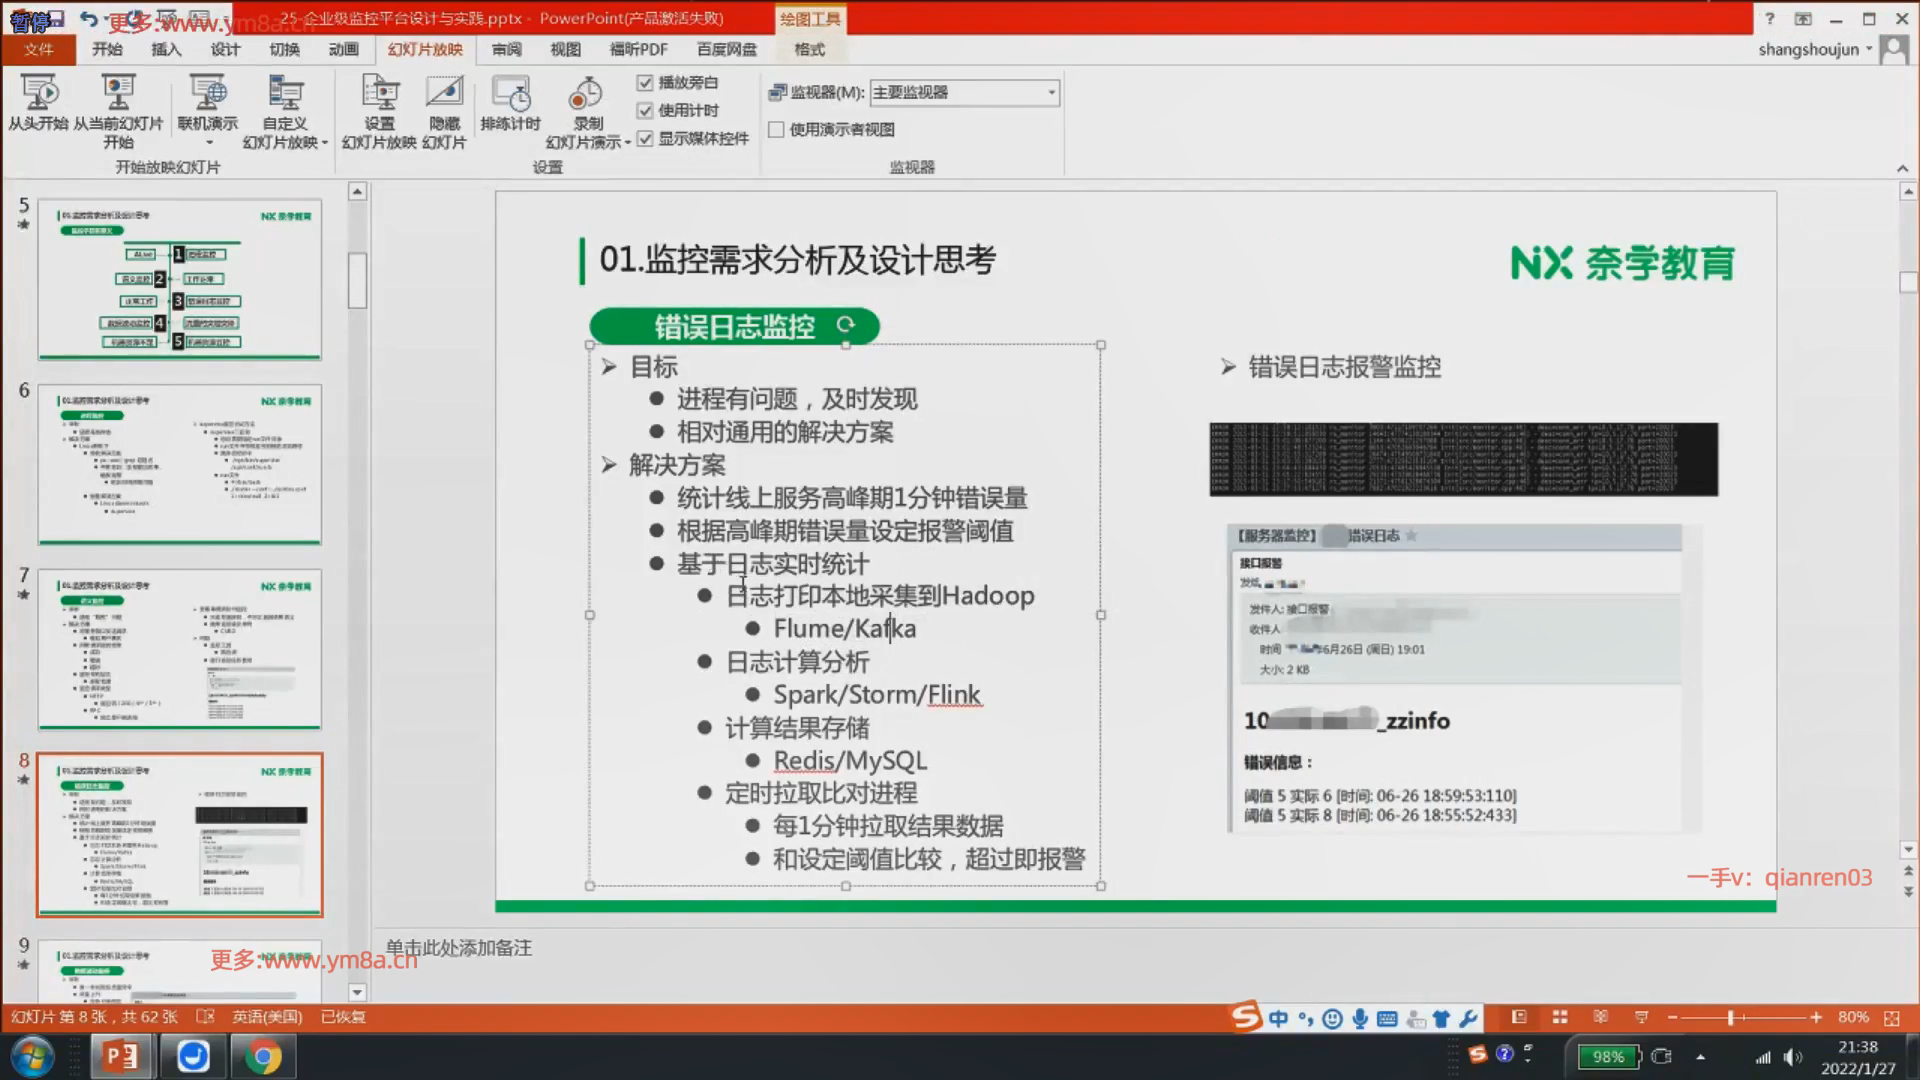Toggle the 使用计时 checkbox
Screen dimensions: 1920x1080
click(645, 111)
